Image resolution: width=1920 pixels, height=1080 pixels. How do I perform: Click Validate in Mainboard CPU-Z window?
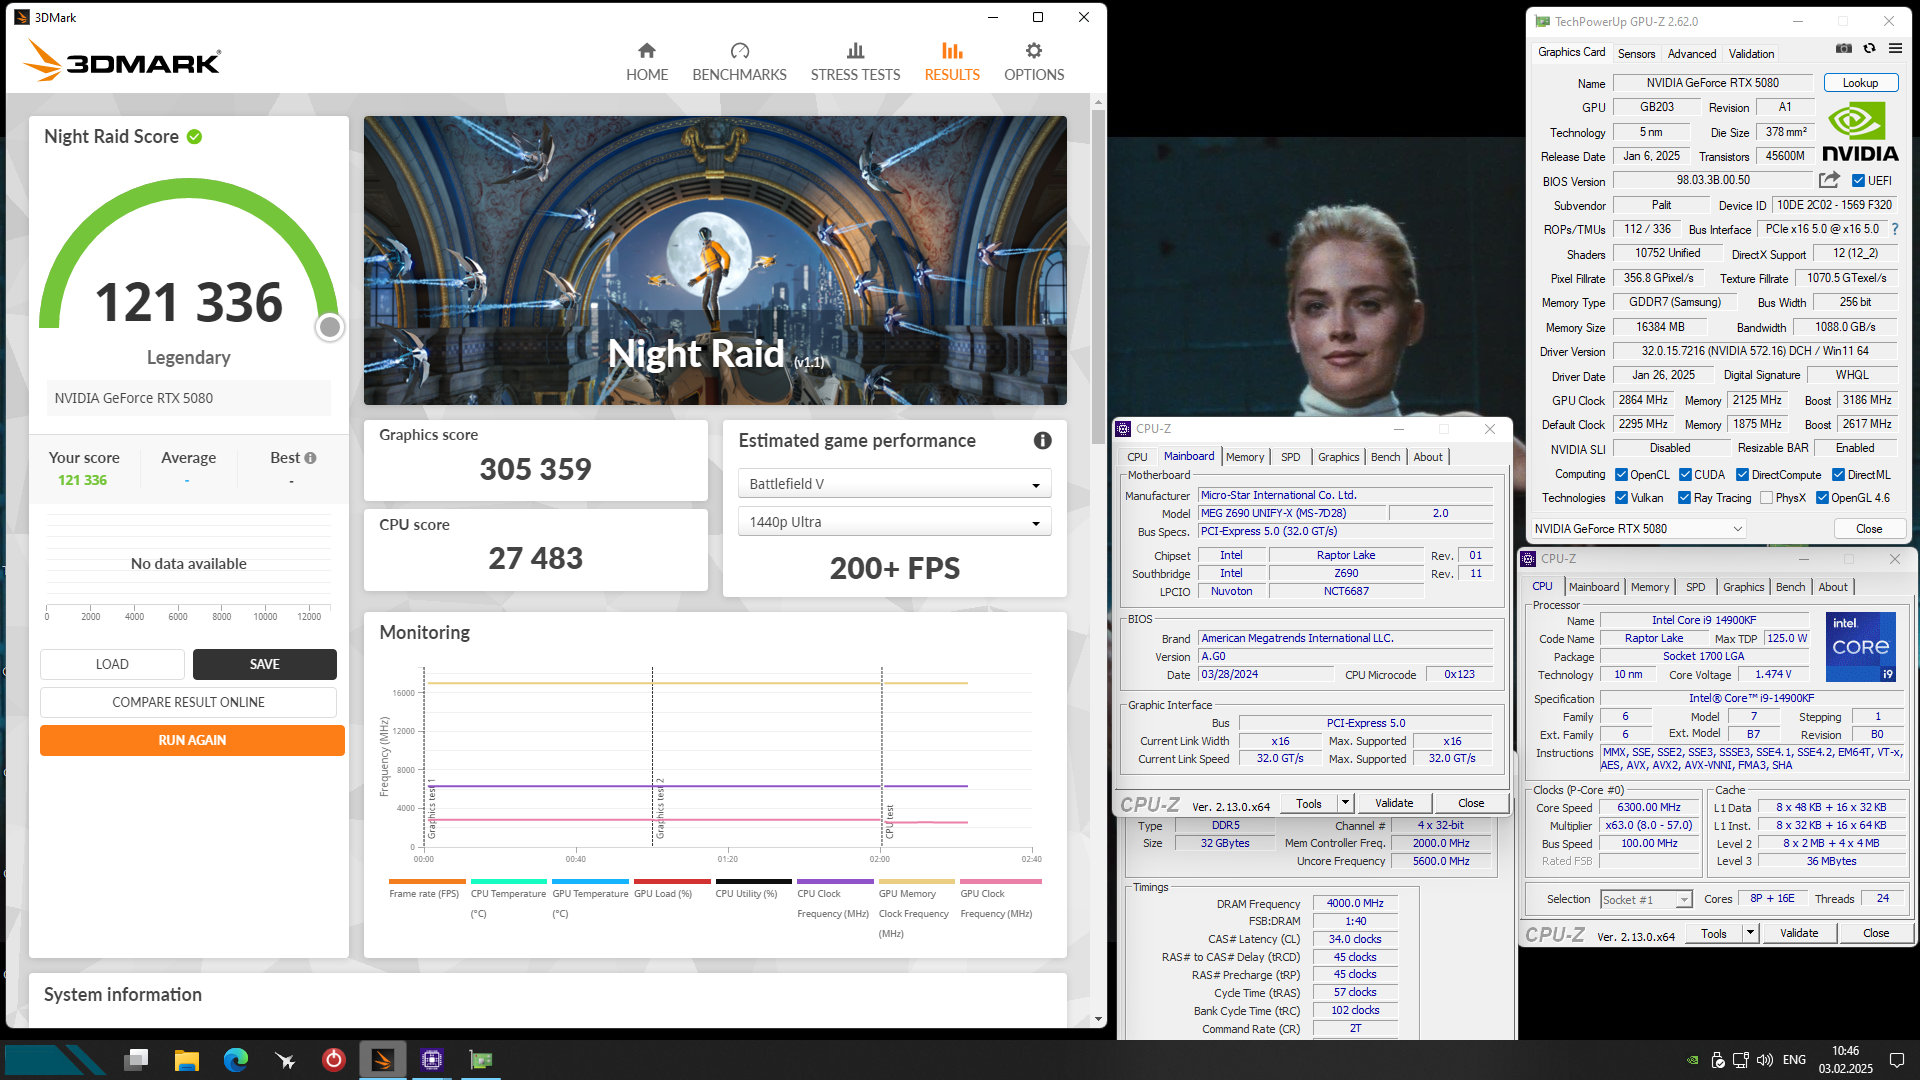(1394, 803)
